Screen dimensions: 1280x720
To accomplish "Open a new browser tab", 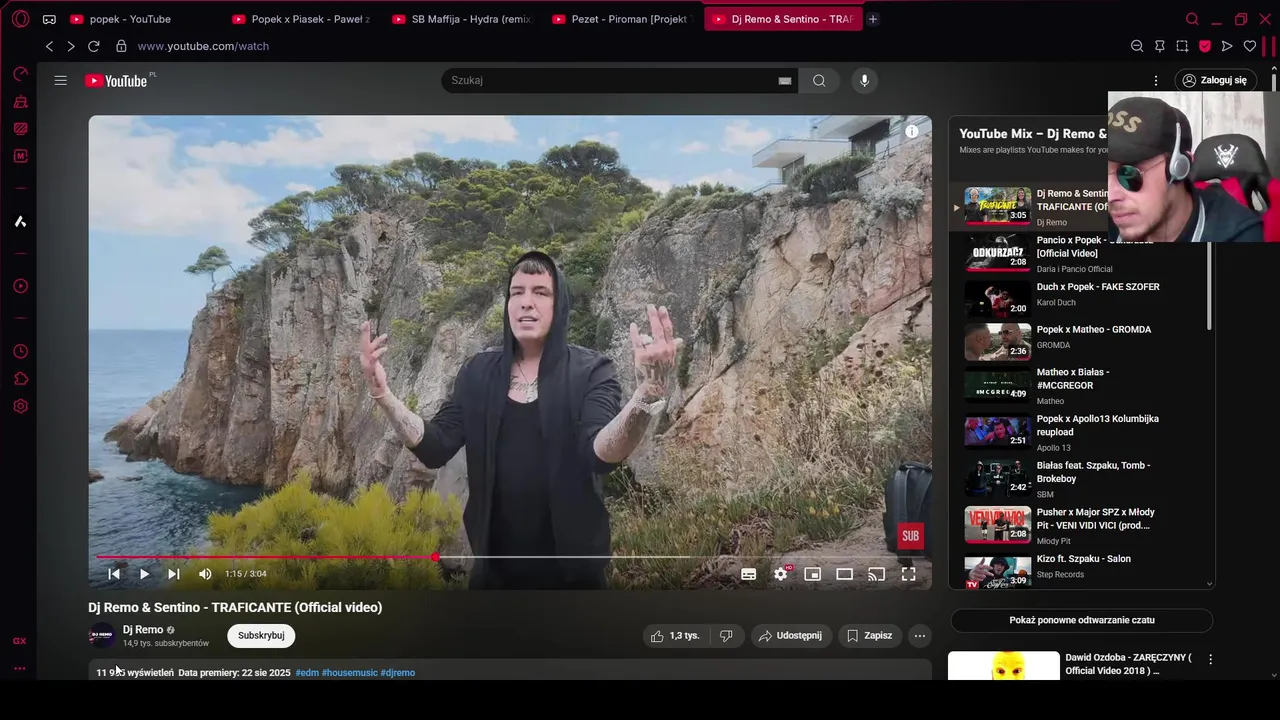I will coord(873,19).
